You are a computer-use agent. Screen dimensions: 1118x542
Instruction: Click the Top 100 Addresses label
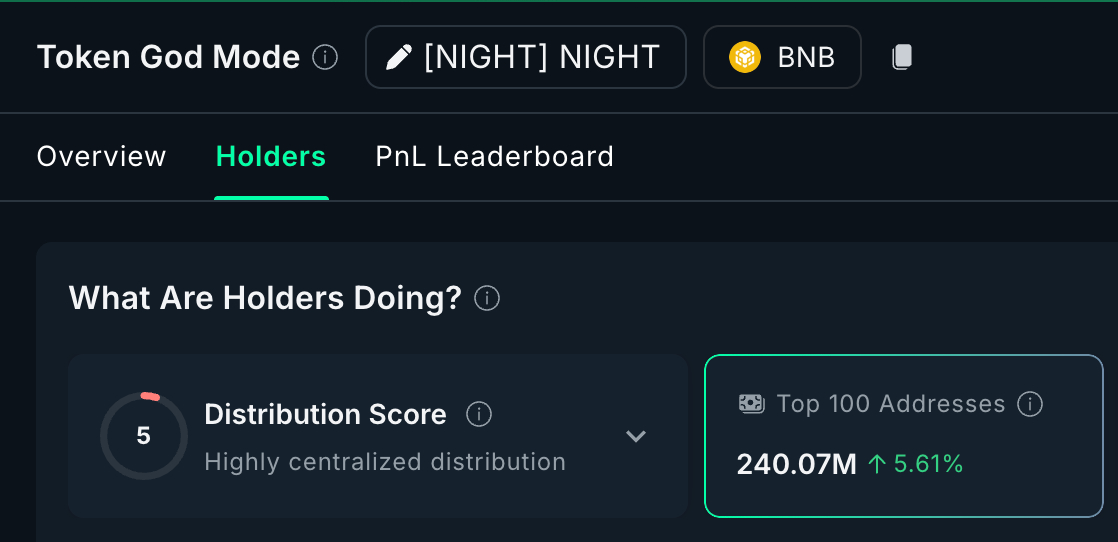[x=890, y=404]
